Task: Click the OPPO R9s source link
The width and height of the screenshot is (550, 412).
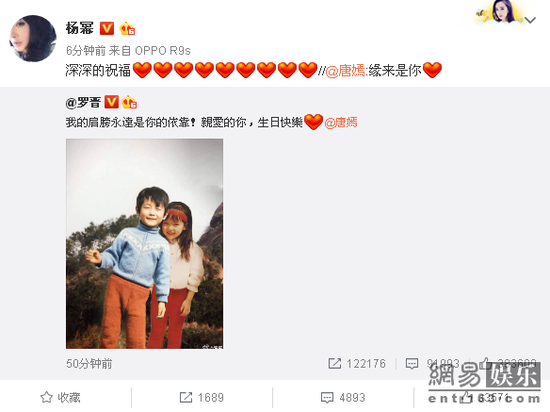Action: coord(163,51)
